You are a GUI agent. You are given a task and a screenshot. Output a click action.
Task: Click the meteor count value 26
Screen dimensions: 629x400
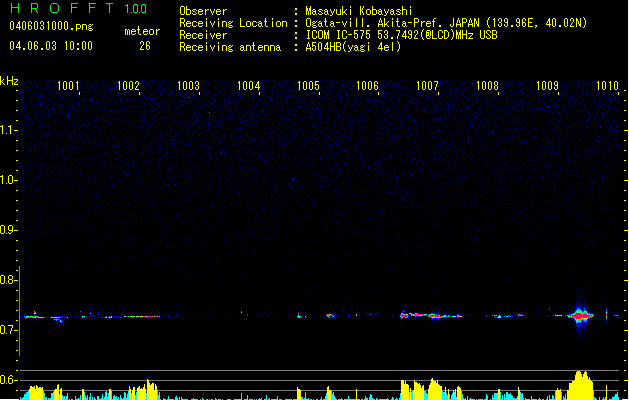pyautogui.click(x=145, y=46)
